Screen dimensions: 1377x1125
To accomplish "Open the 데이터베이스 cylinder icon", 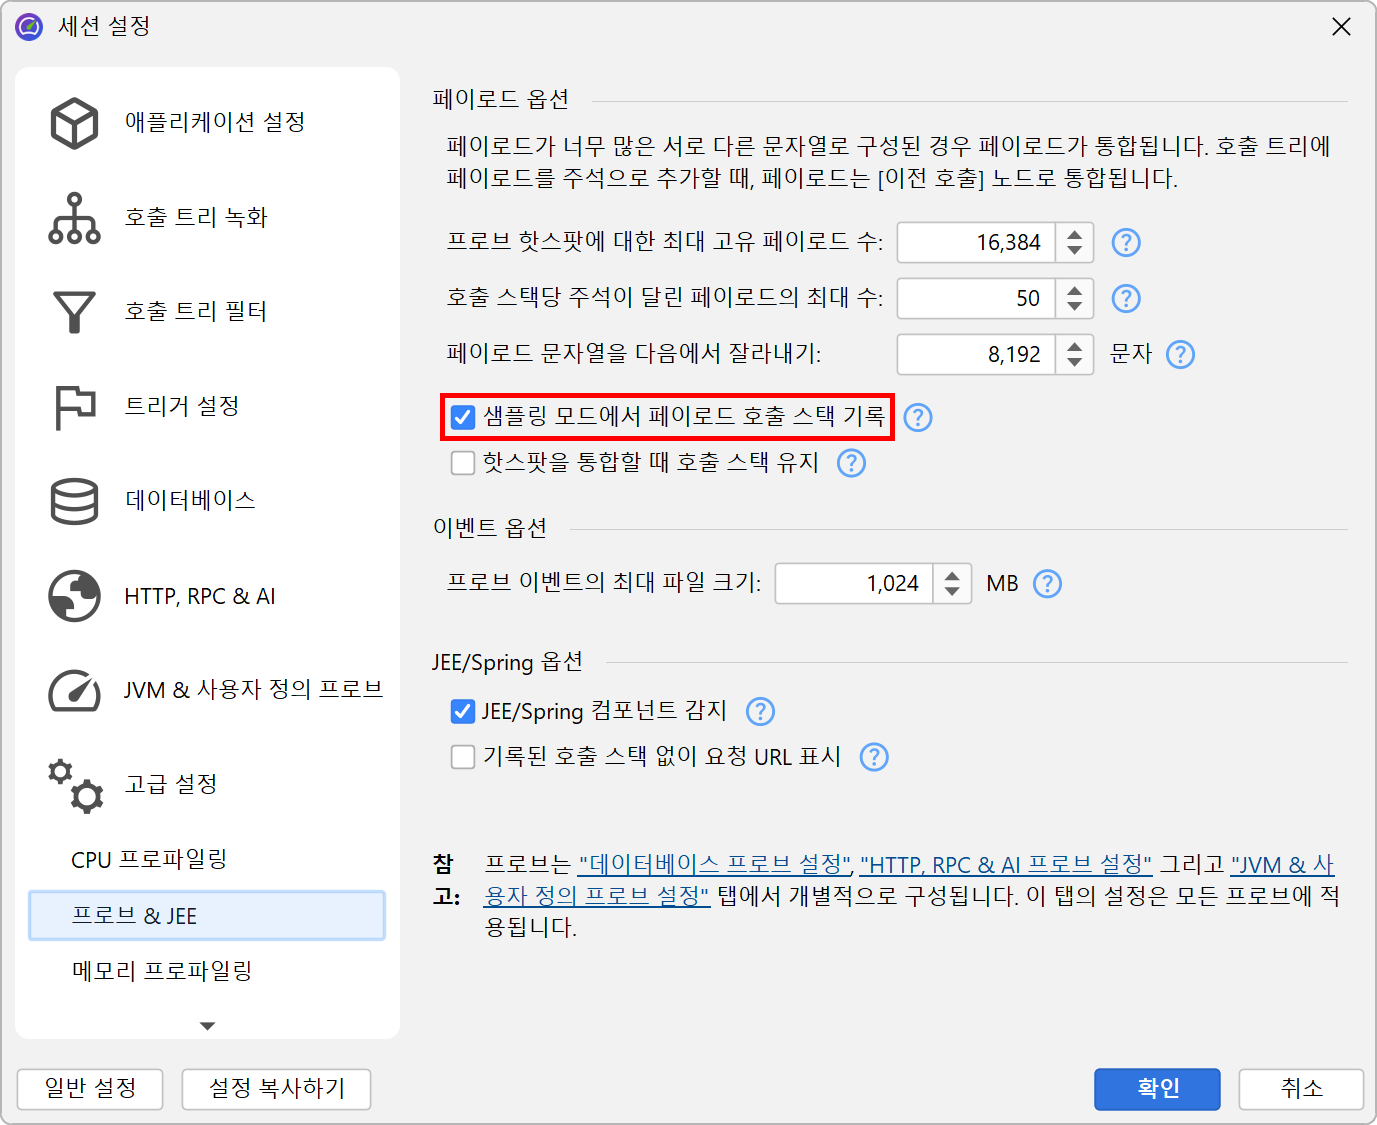I will coord(74,501).
